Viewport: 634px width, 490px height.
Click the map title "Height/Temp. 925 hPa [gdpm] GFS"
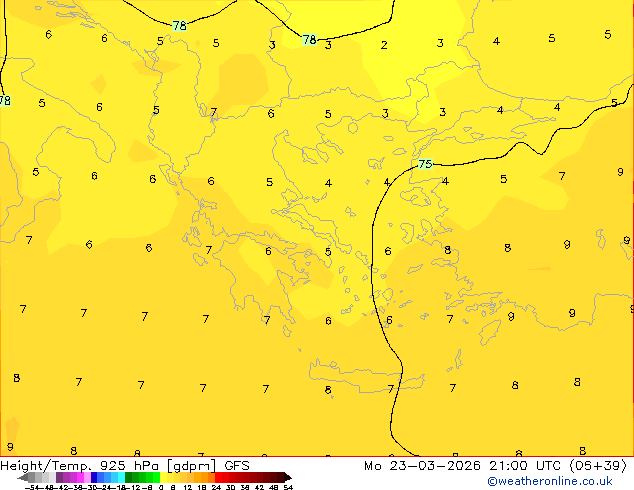125,465
